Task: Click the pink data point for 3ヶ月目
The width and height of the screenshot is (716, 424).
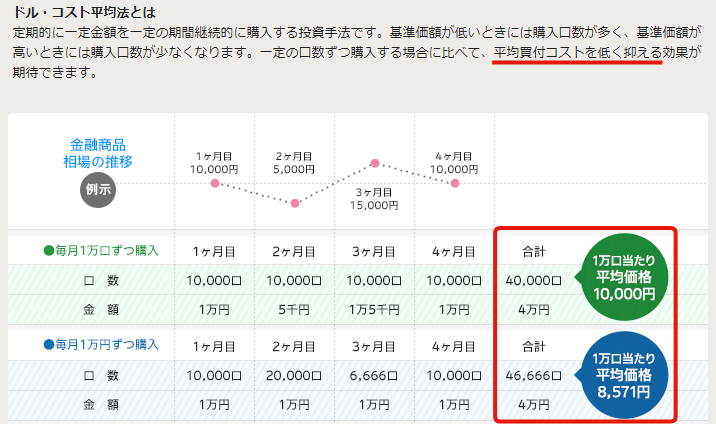Action: point(375,163)
